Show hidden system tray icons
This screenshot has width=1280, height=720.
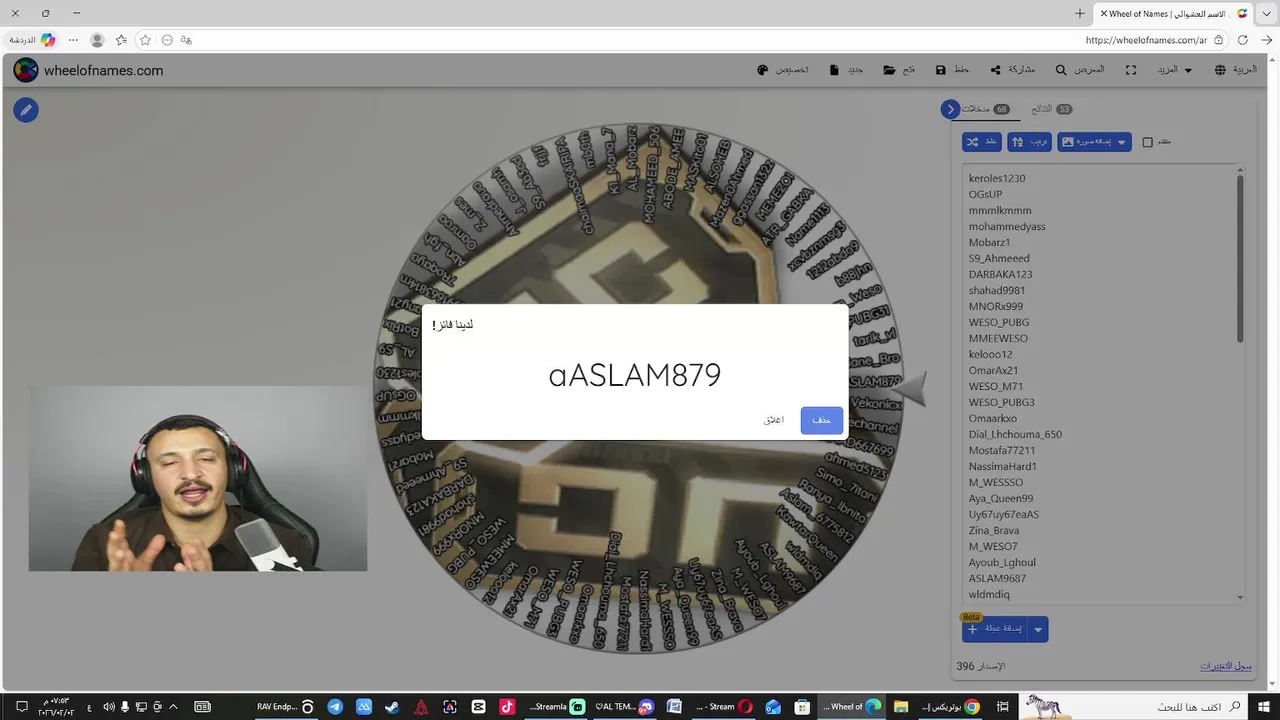[x=173, y=706]
